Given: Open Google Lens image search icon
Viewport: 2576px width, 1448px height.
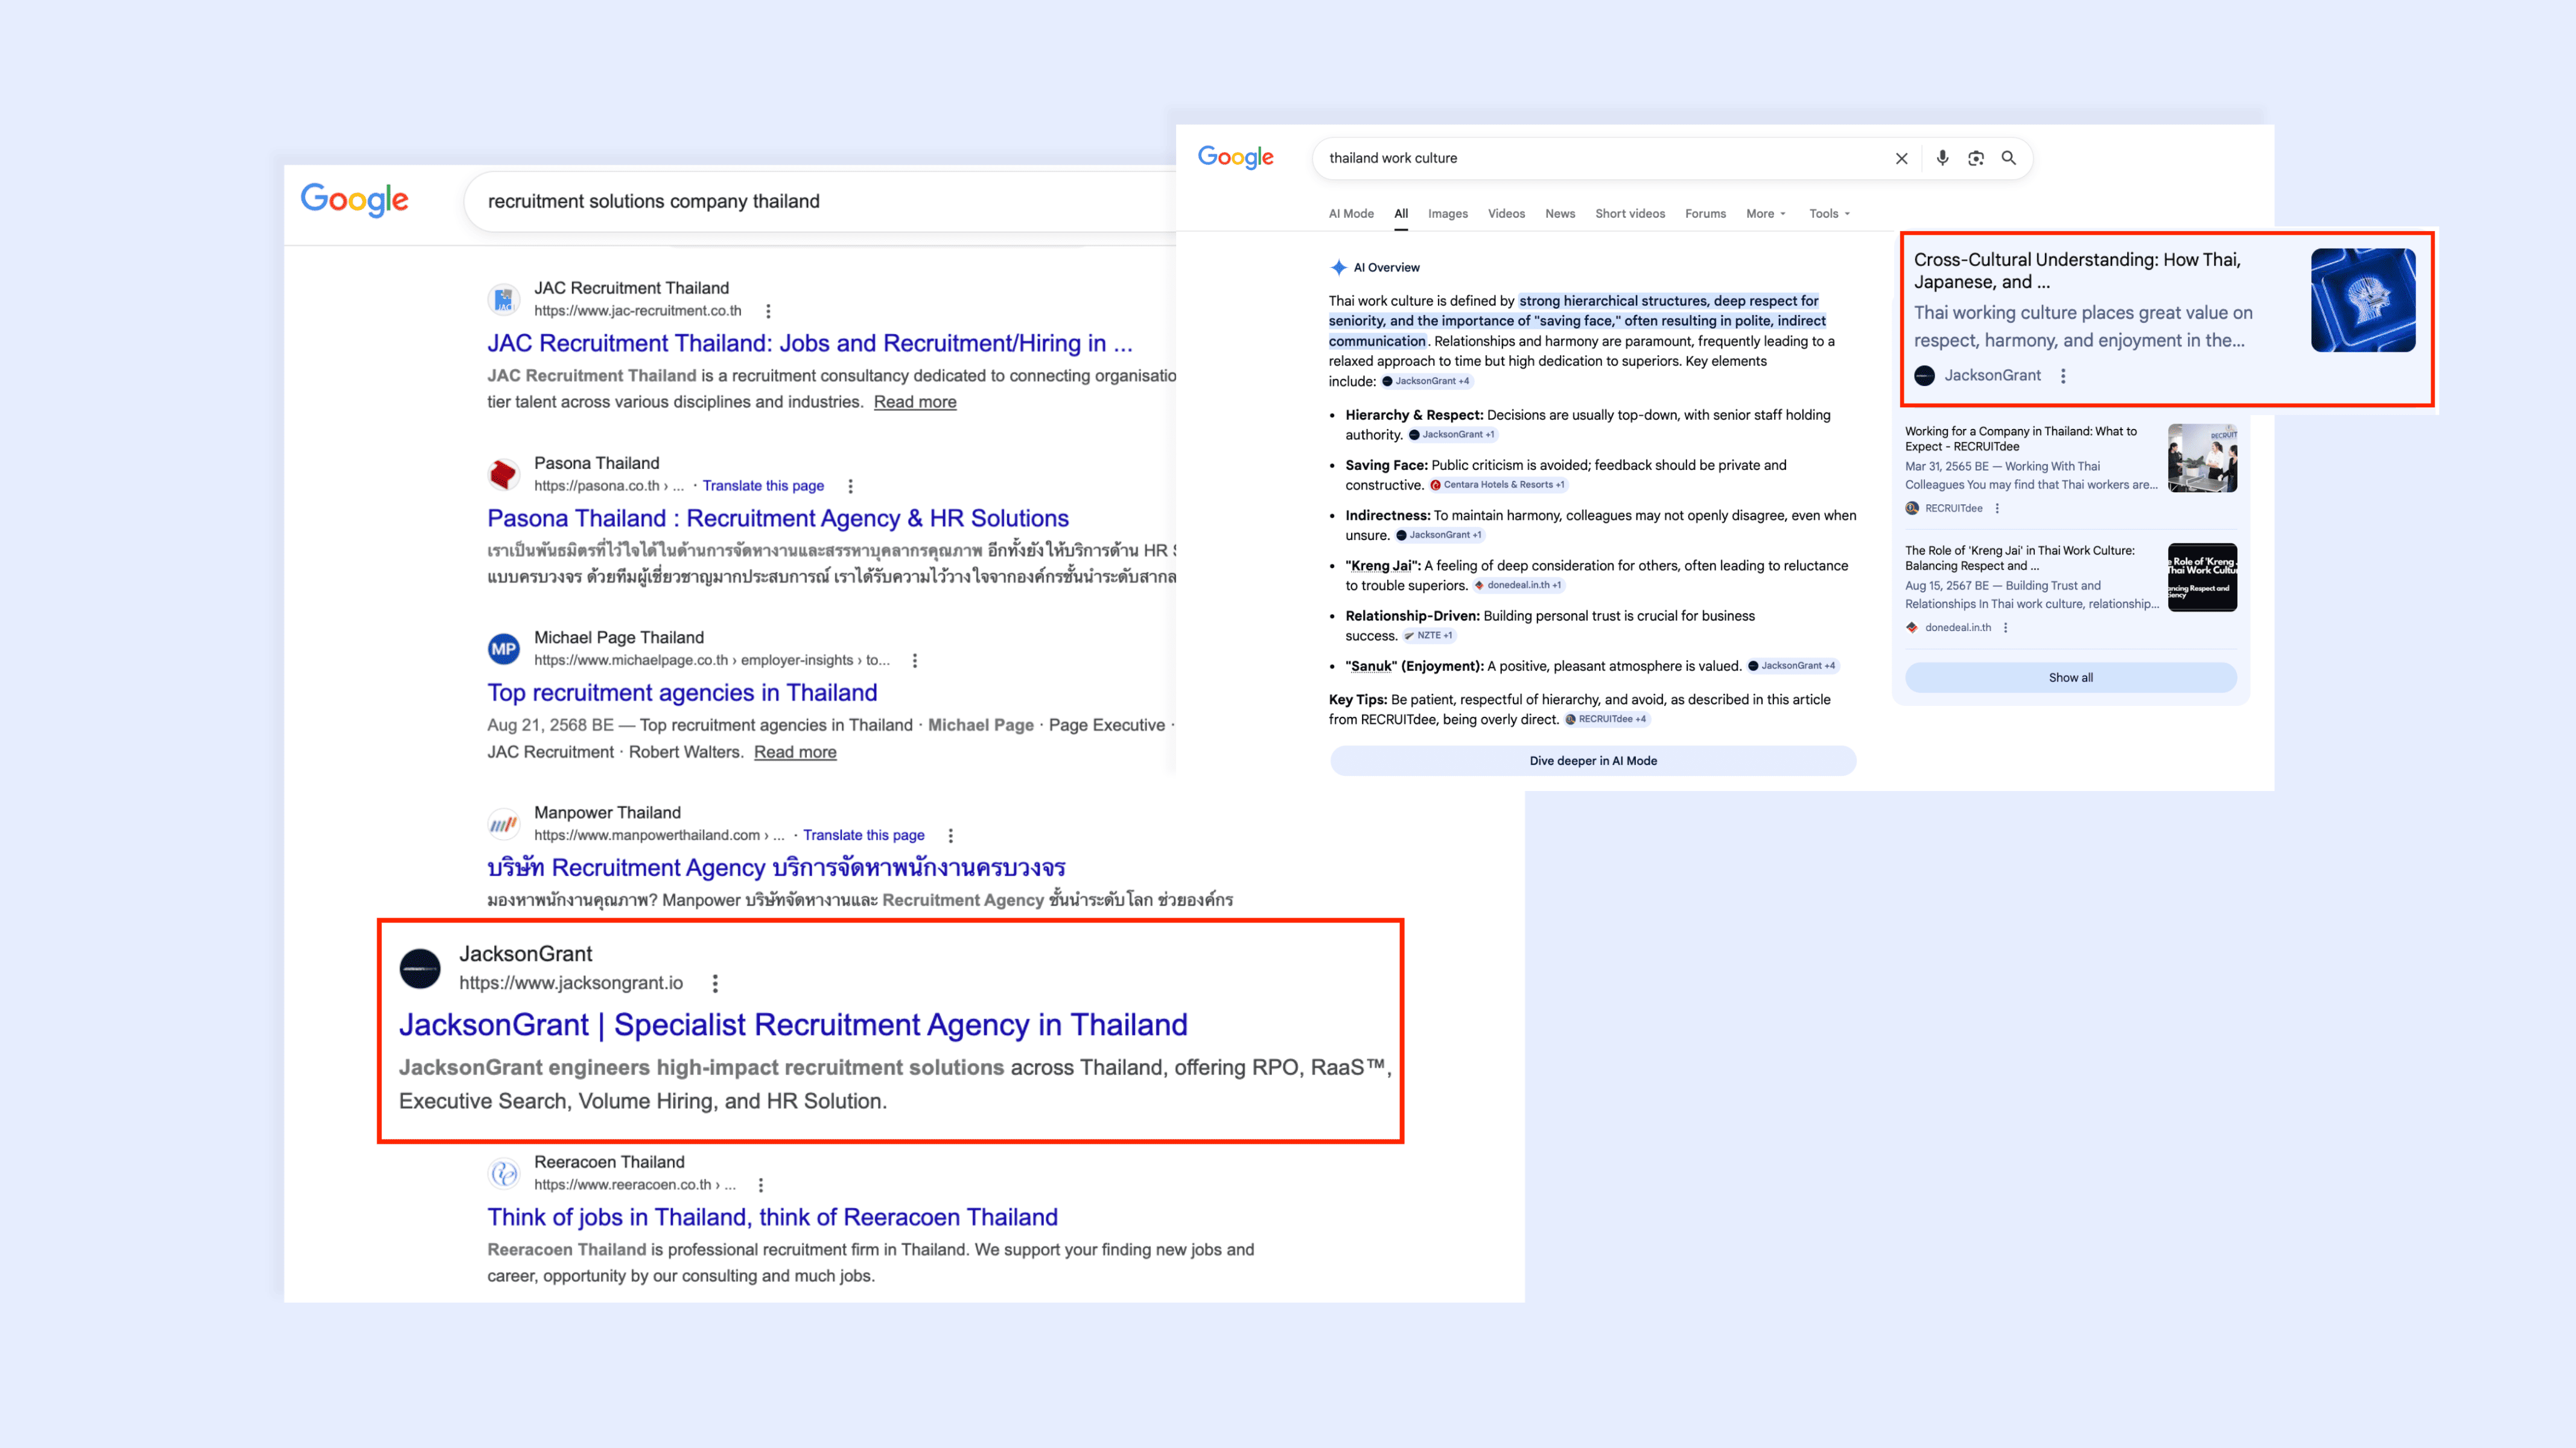Looking at the screenshot, I should coord(1975,158).
